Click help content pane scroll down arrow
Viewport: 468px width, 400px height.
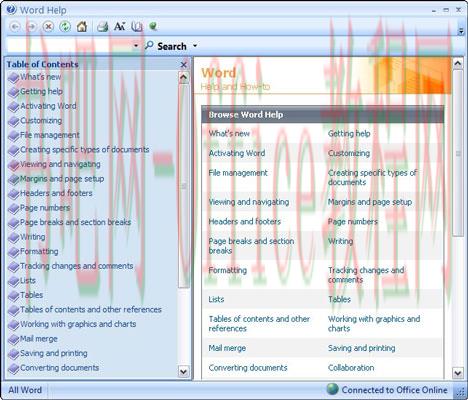[458, 373]
